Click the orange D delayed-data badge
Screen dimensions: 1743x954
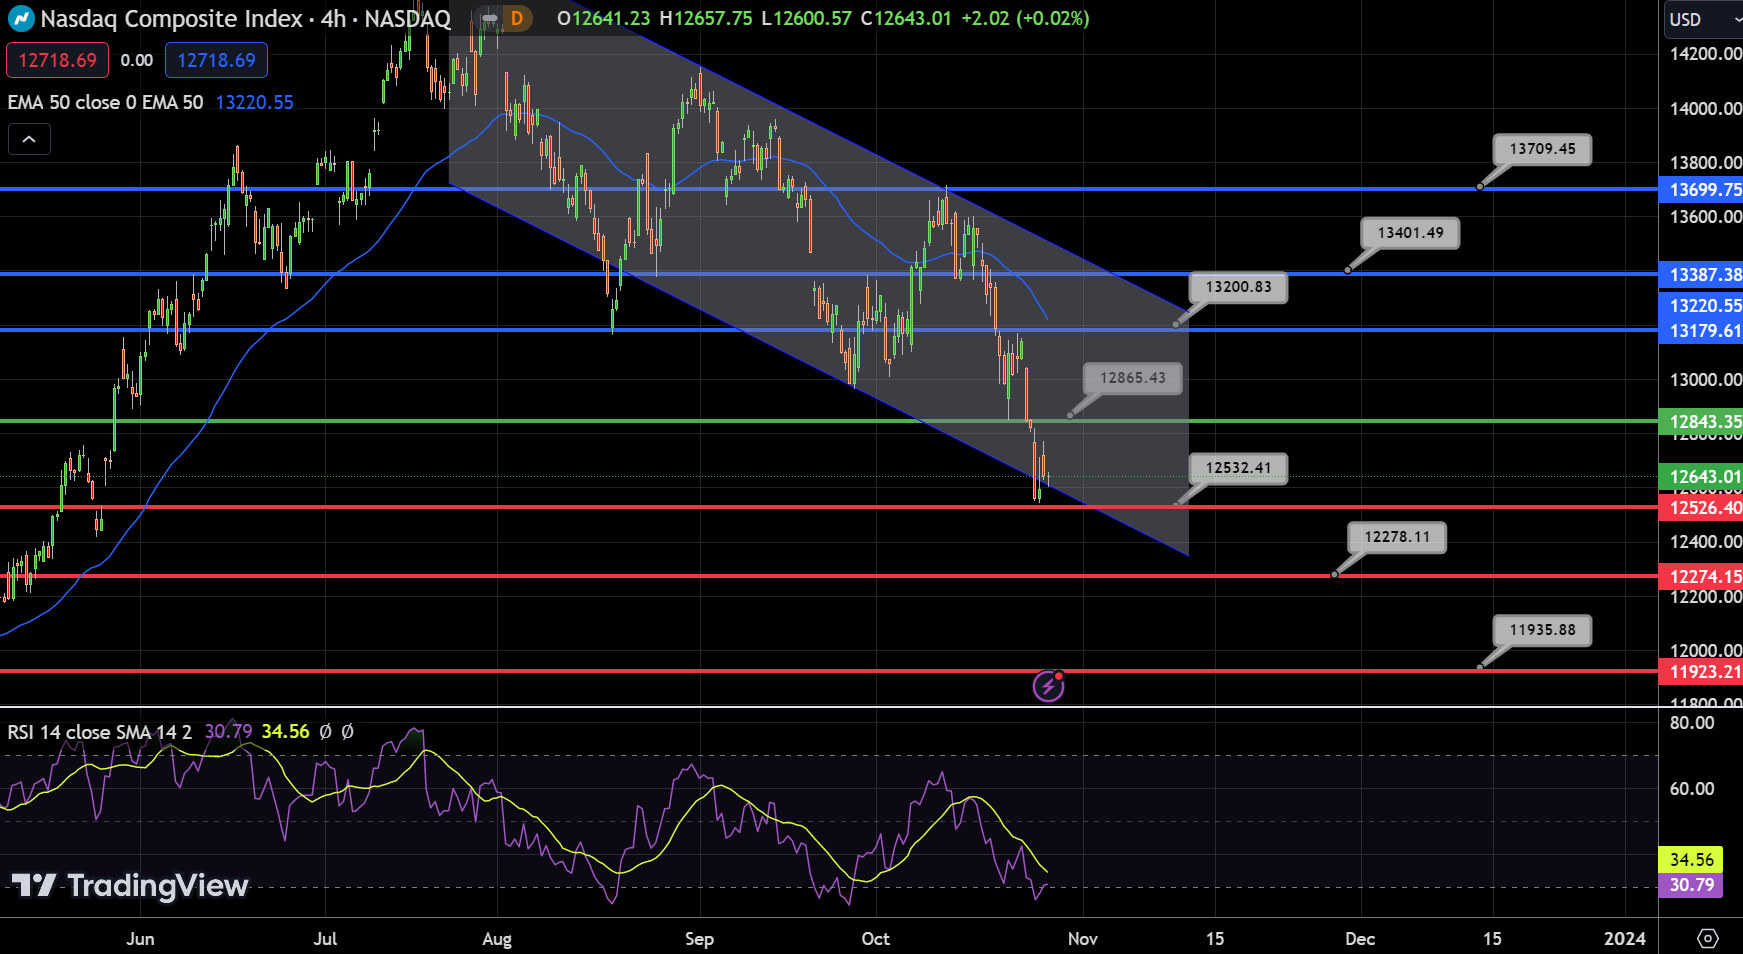[x=517, y=18]
